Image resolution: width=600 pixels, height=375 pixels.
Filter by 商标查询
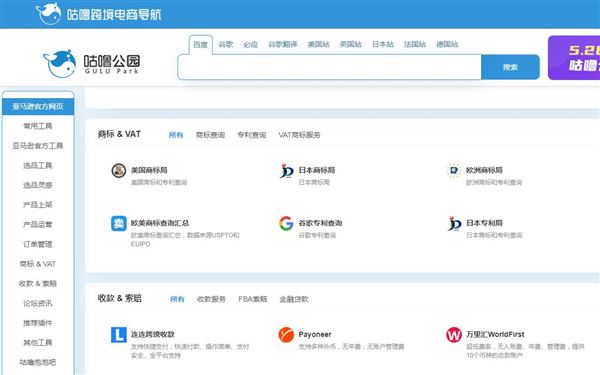210,135
